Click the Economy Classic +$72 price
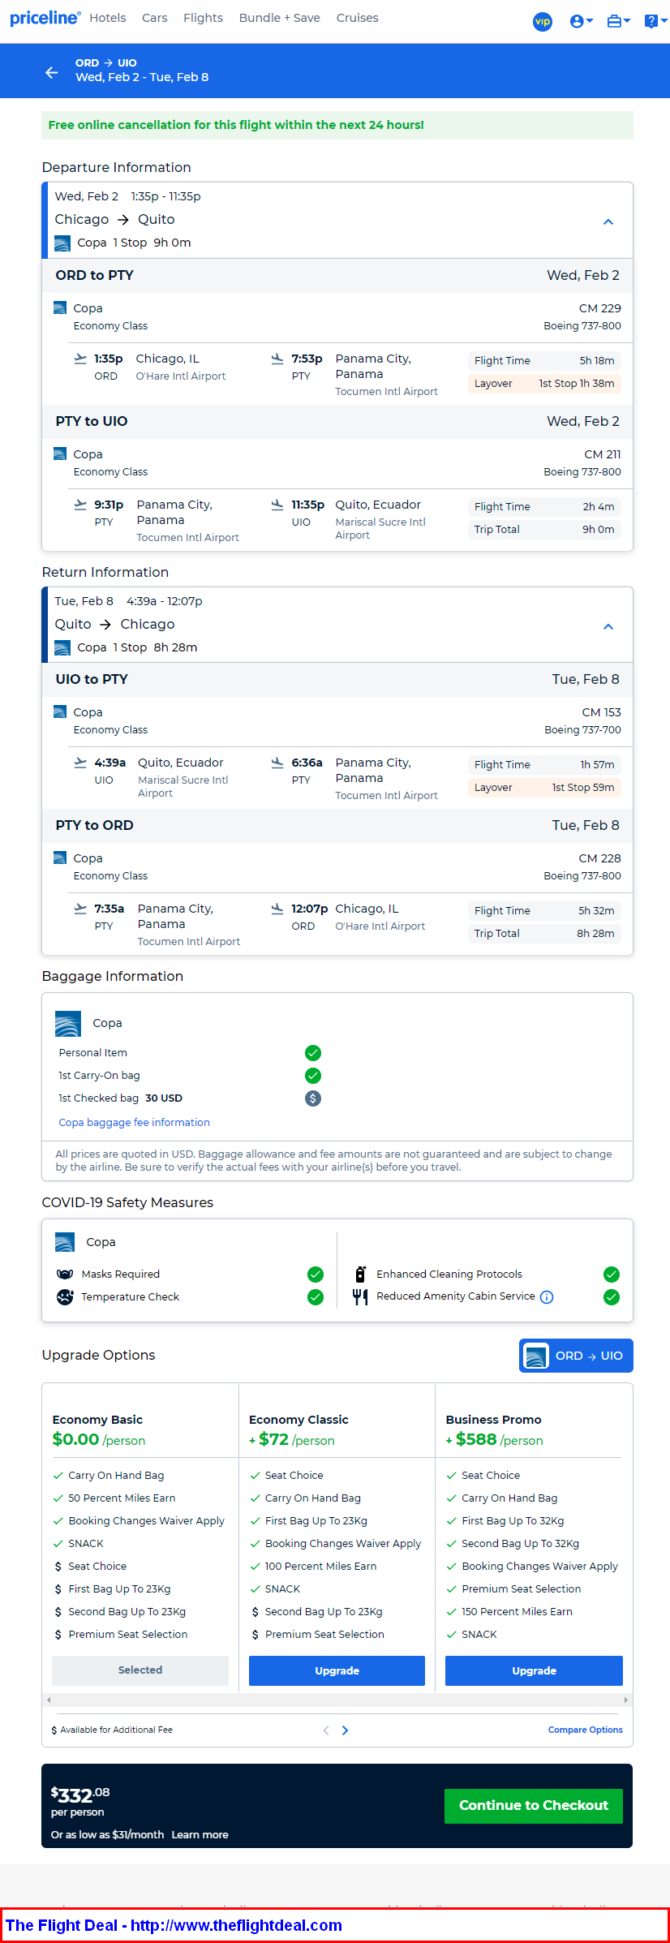Screen dimensions: 670x1943 click(x=292, y=1440)
